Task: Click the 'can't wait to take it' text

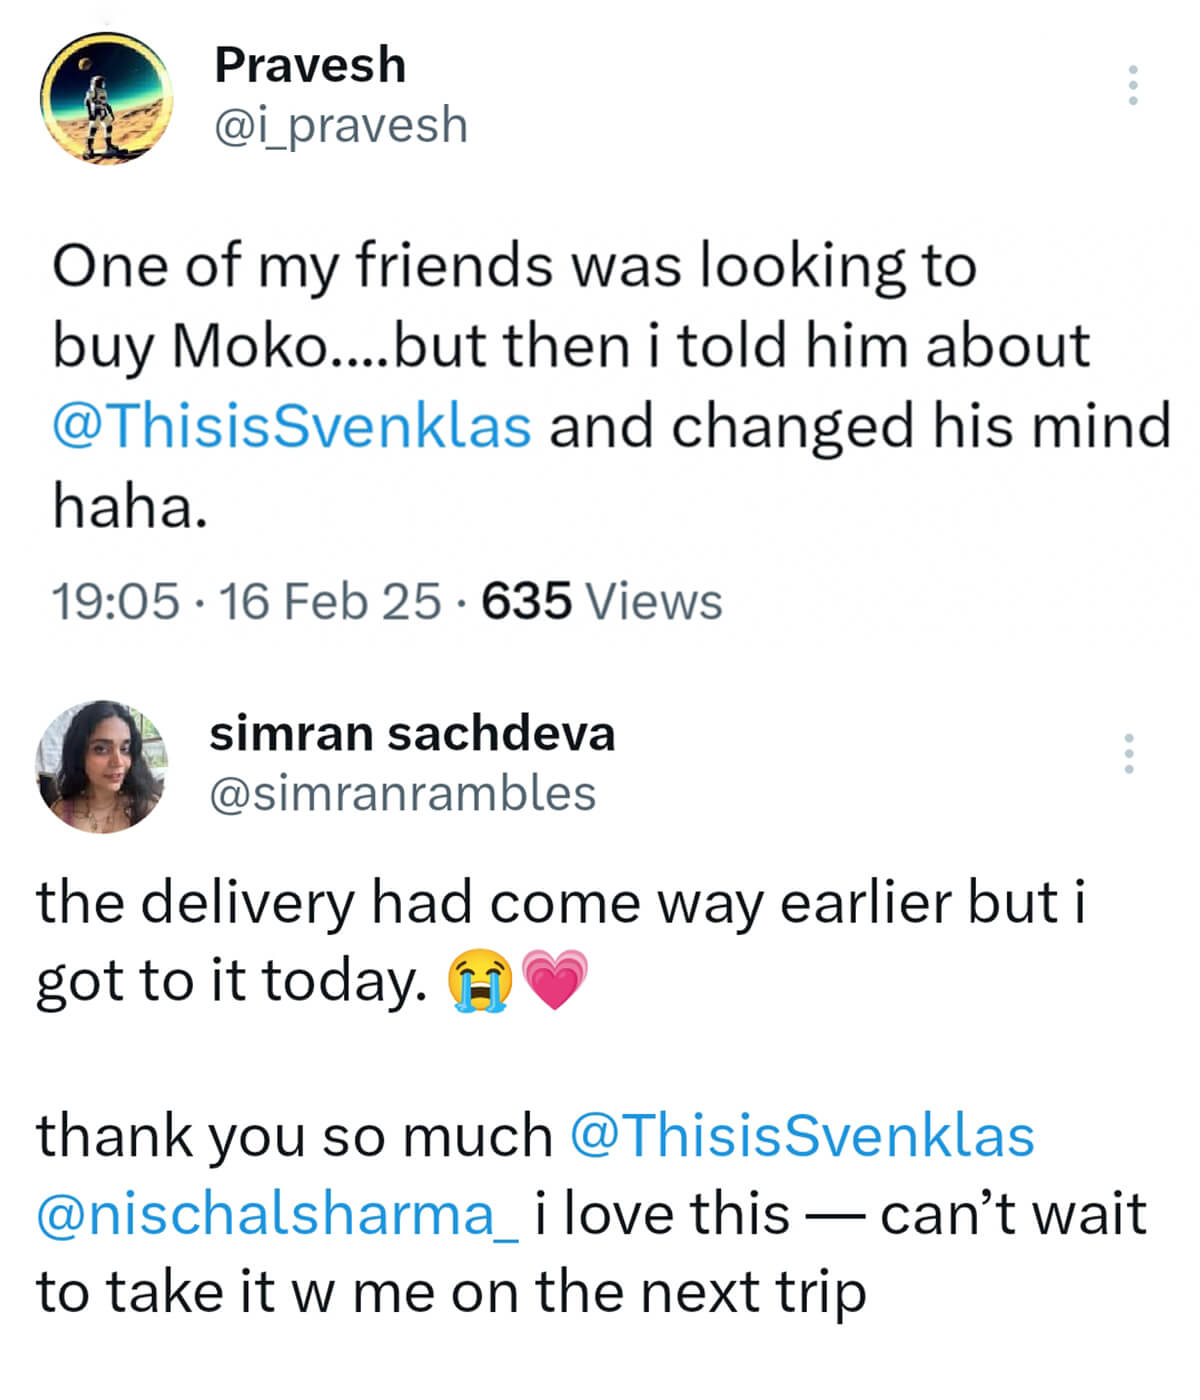Action: pos(1012,1214)
